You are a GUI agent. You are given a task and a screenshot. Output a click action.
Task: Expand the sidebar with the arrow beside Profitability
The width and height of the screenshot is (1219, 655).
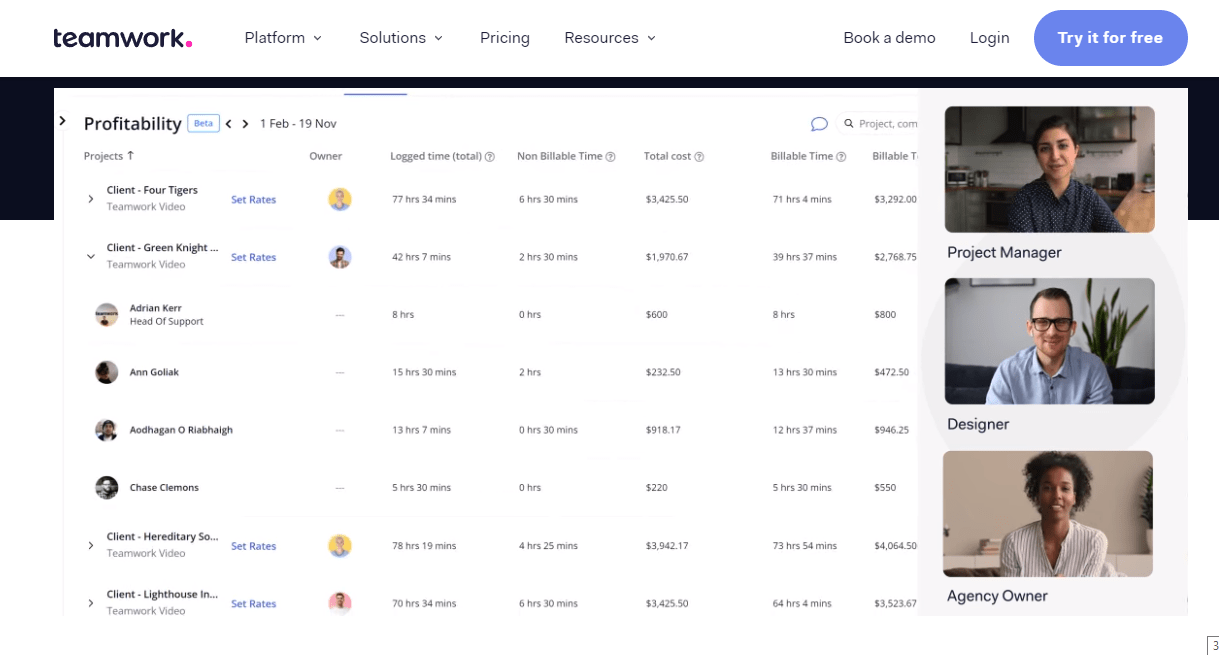point(62,121)
